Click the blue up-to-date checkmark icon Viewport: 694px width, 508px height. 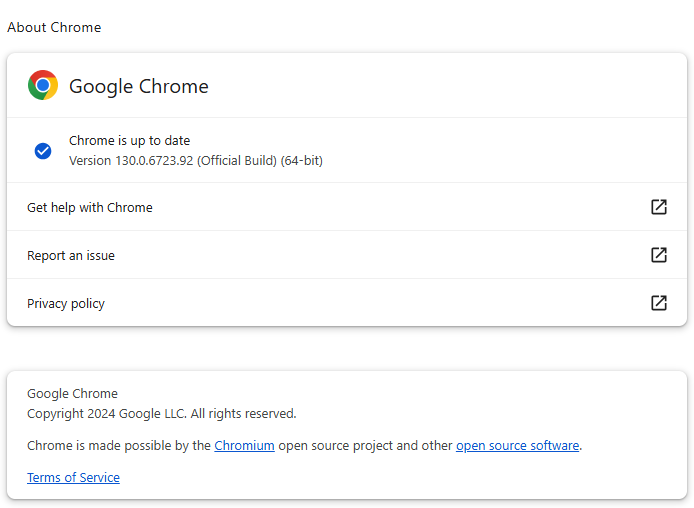click(43, 151)
